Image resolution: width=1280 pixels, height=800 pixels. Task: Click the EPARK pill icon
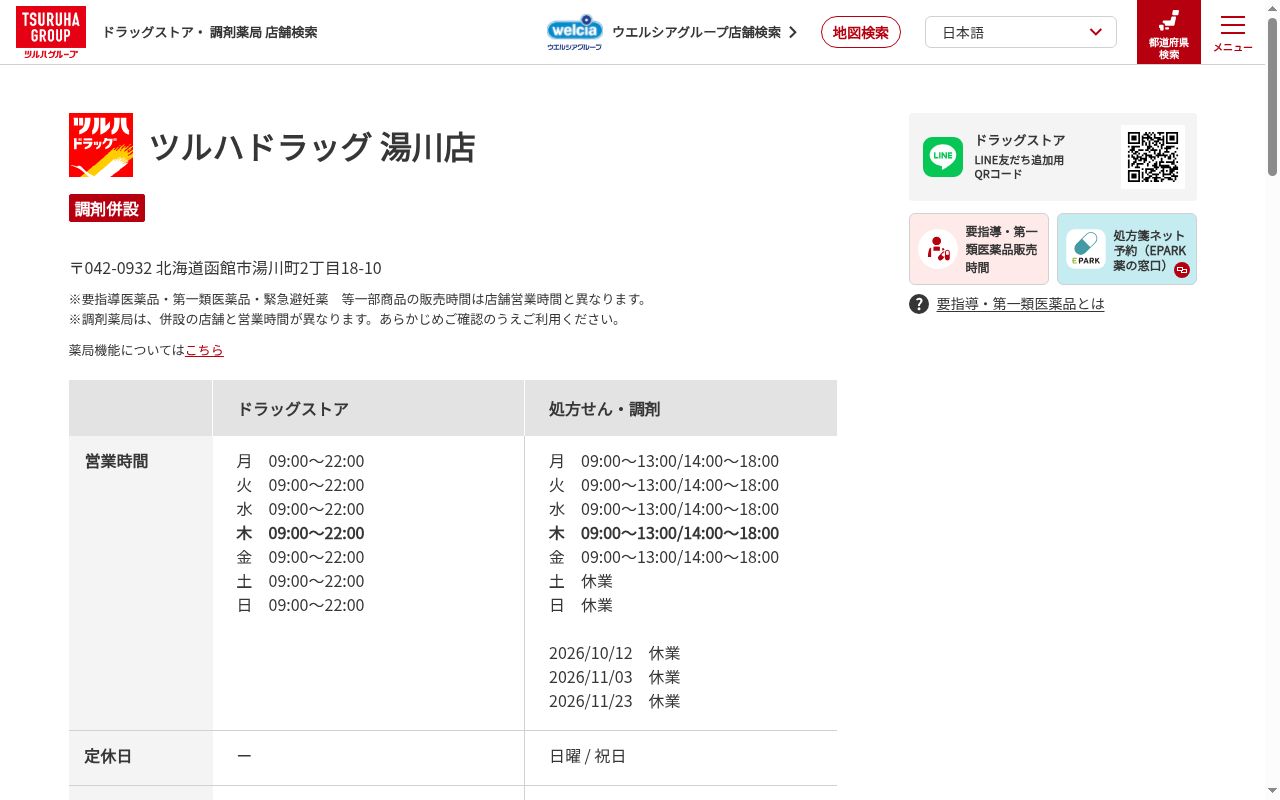coord(1085,249)
